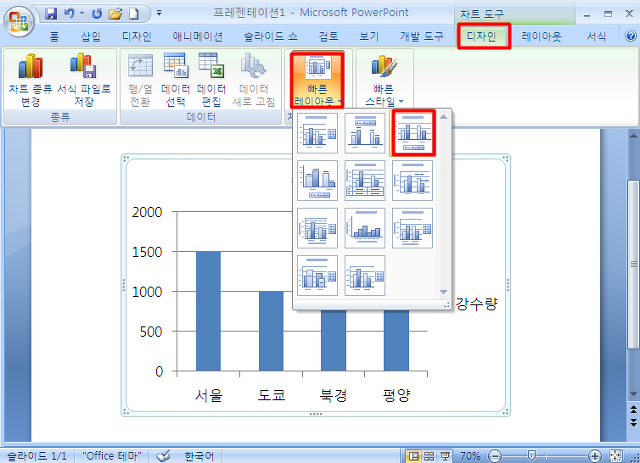The width and height of the screenshot is (640, 463).
Task: Click 데이터 새로 고침 button
Action: point(253,80)
